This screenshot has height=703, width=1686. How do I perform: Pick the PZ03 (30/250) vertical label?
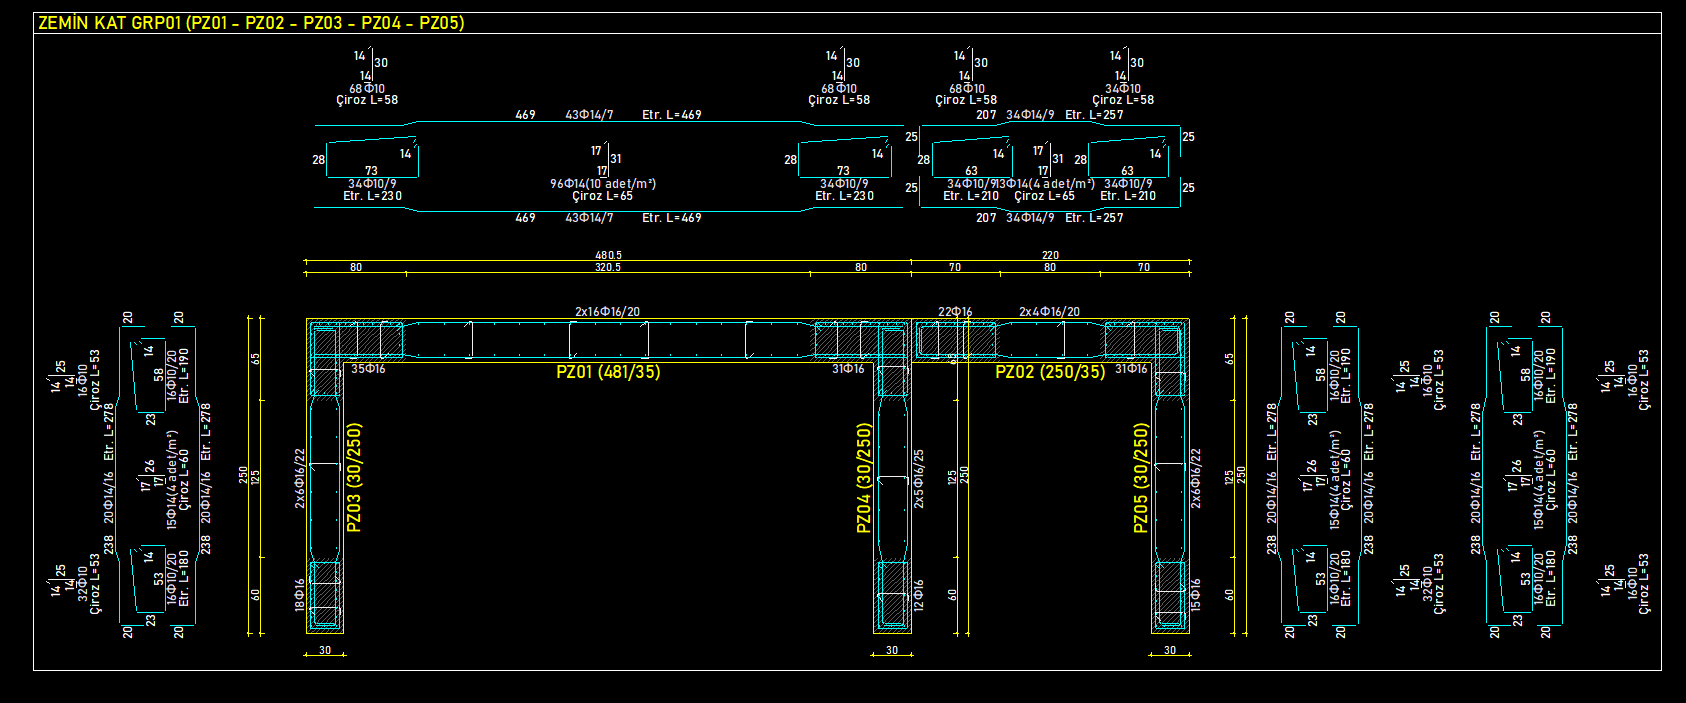[354, 477]
